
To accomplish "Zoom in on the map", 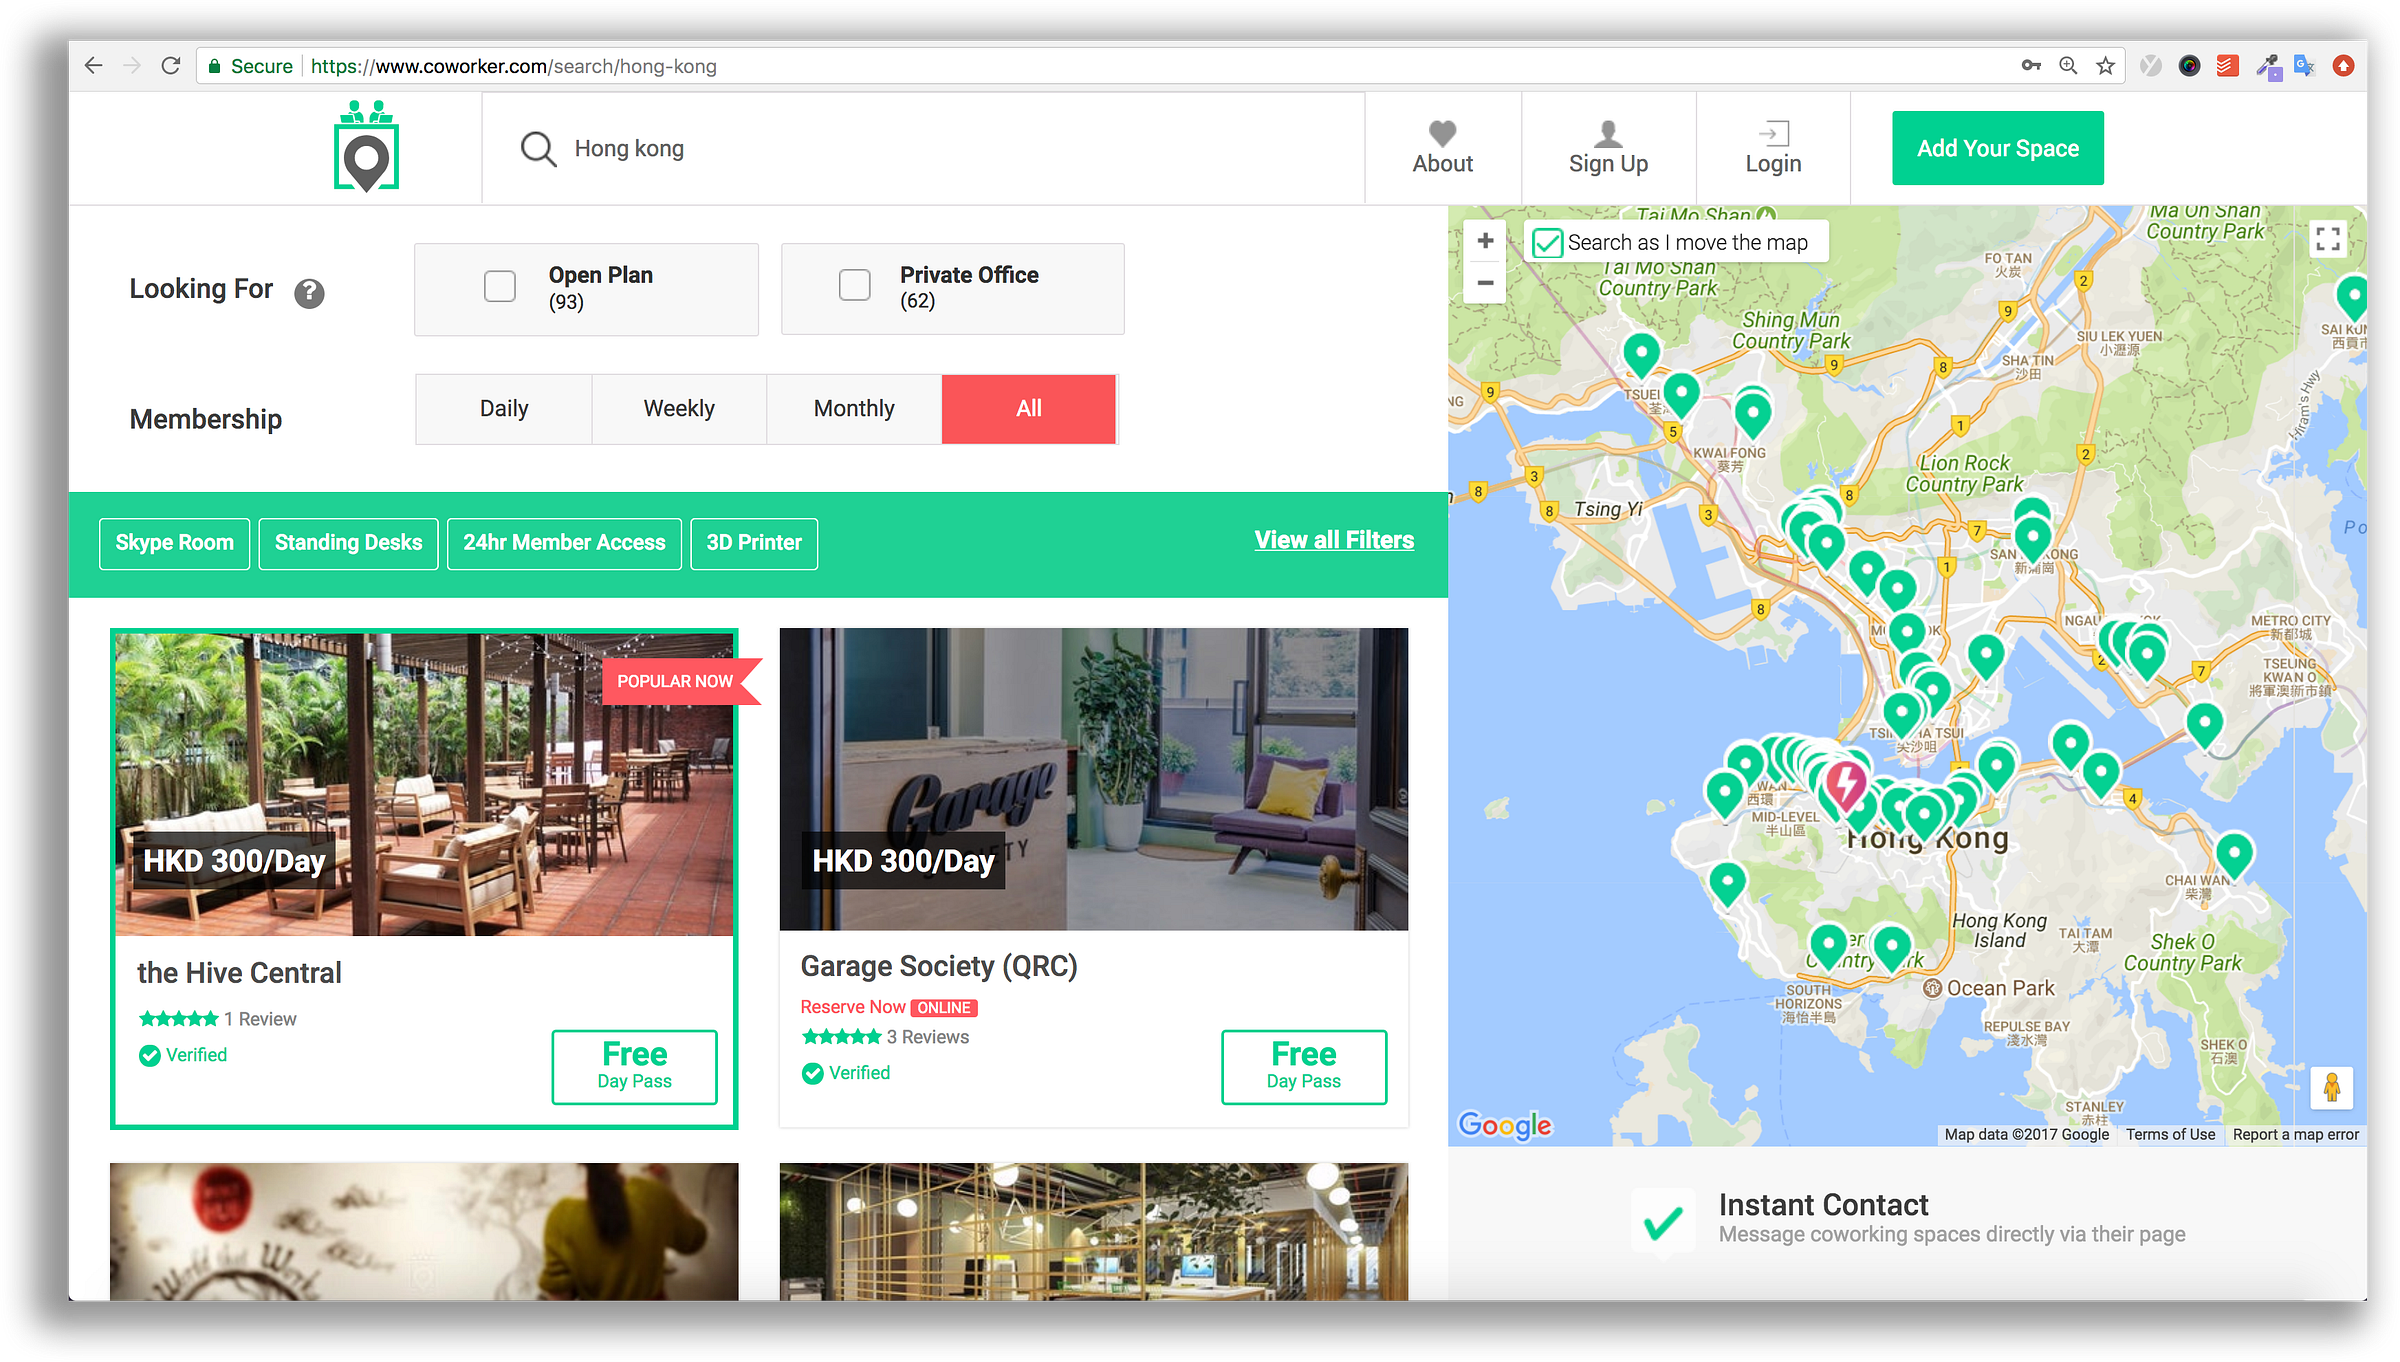I will point(1485,241).
